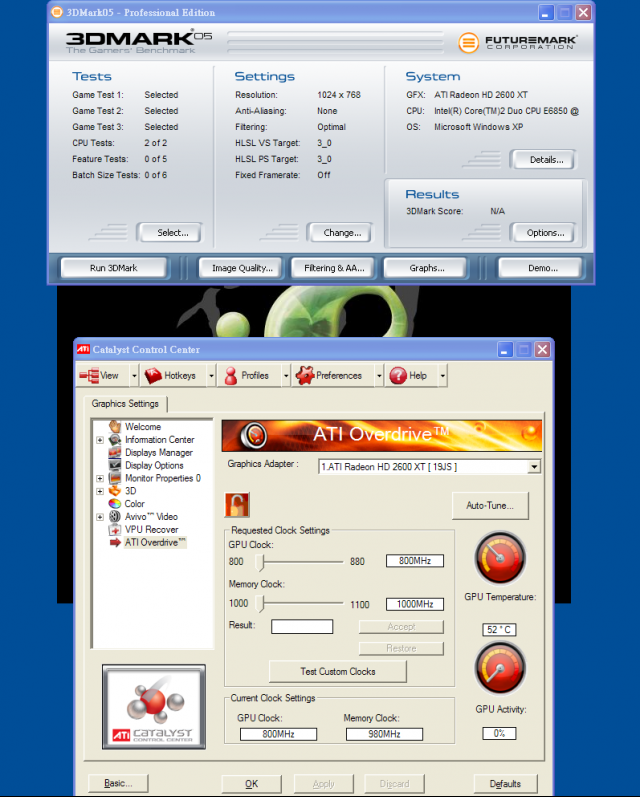This screenshot has height=797, width=640.
Task: Select Welcome in the settings tree
Action: 143,426
